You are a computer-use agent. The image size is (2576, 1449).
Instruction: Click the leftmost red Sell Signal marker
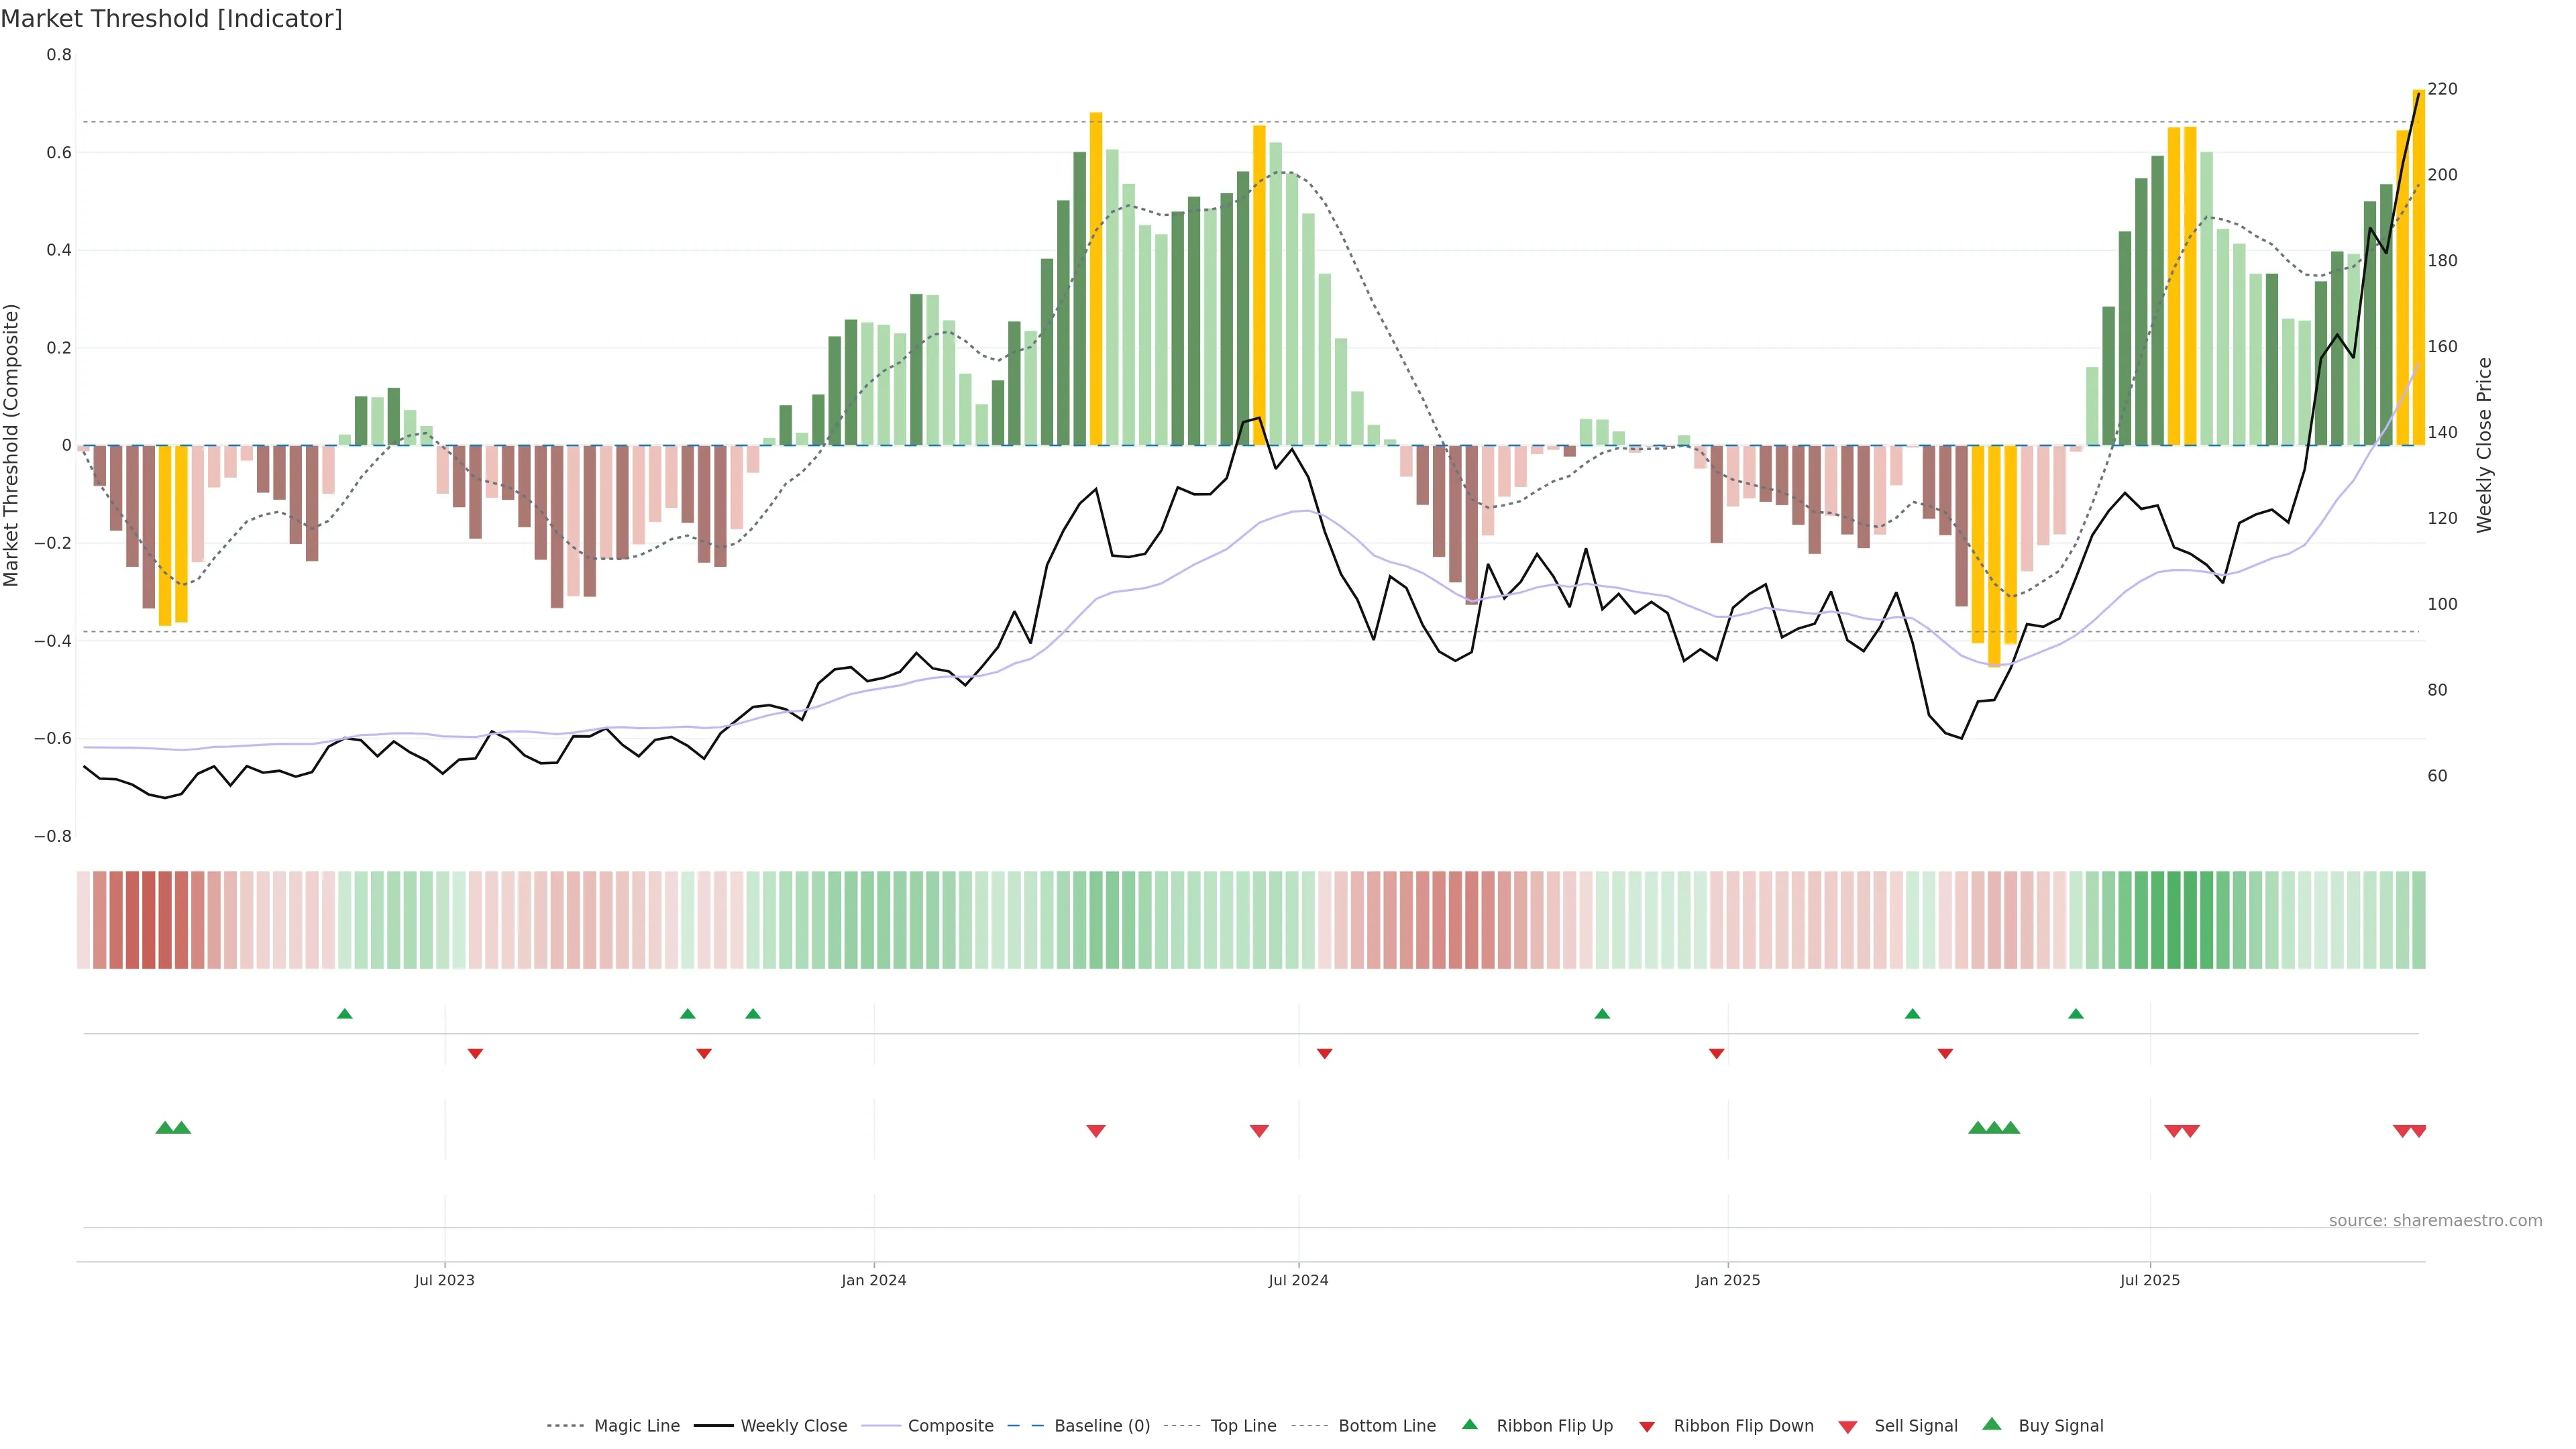[1095, 1131]
